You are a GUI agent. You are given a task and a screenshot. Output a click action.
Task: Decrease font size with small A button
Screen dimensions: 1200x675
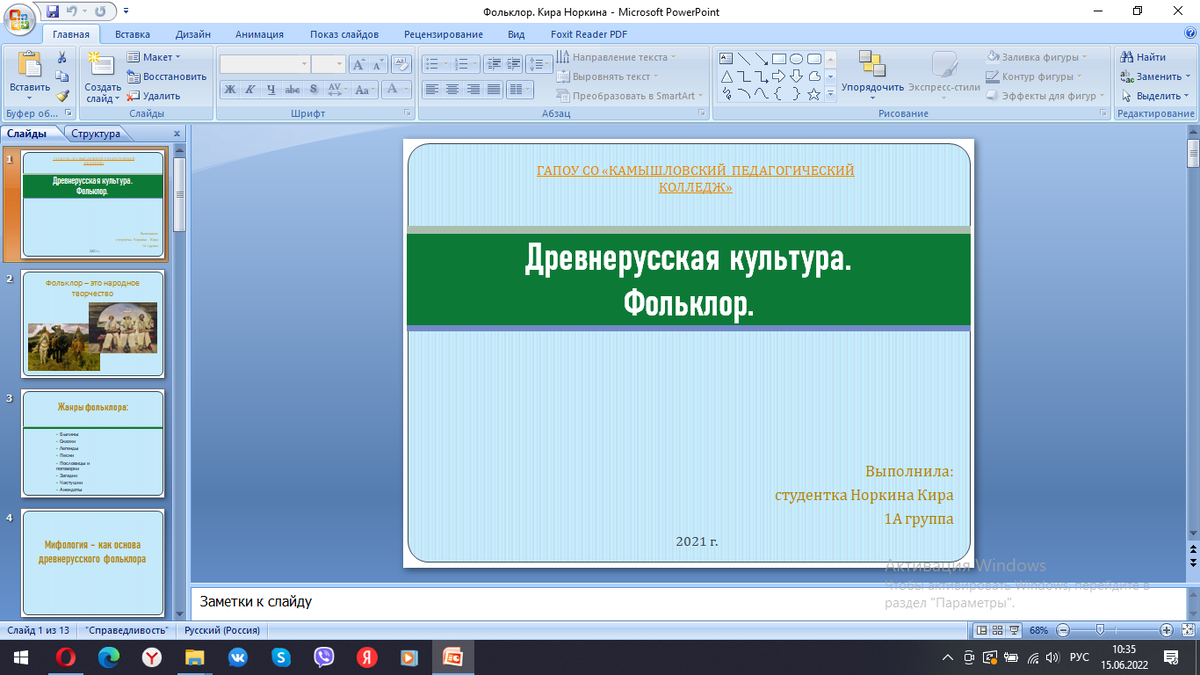(378, 64)
